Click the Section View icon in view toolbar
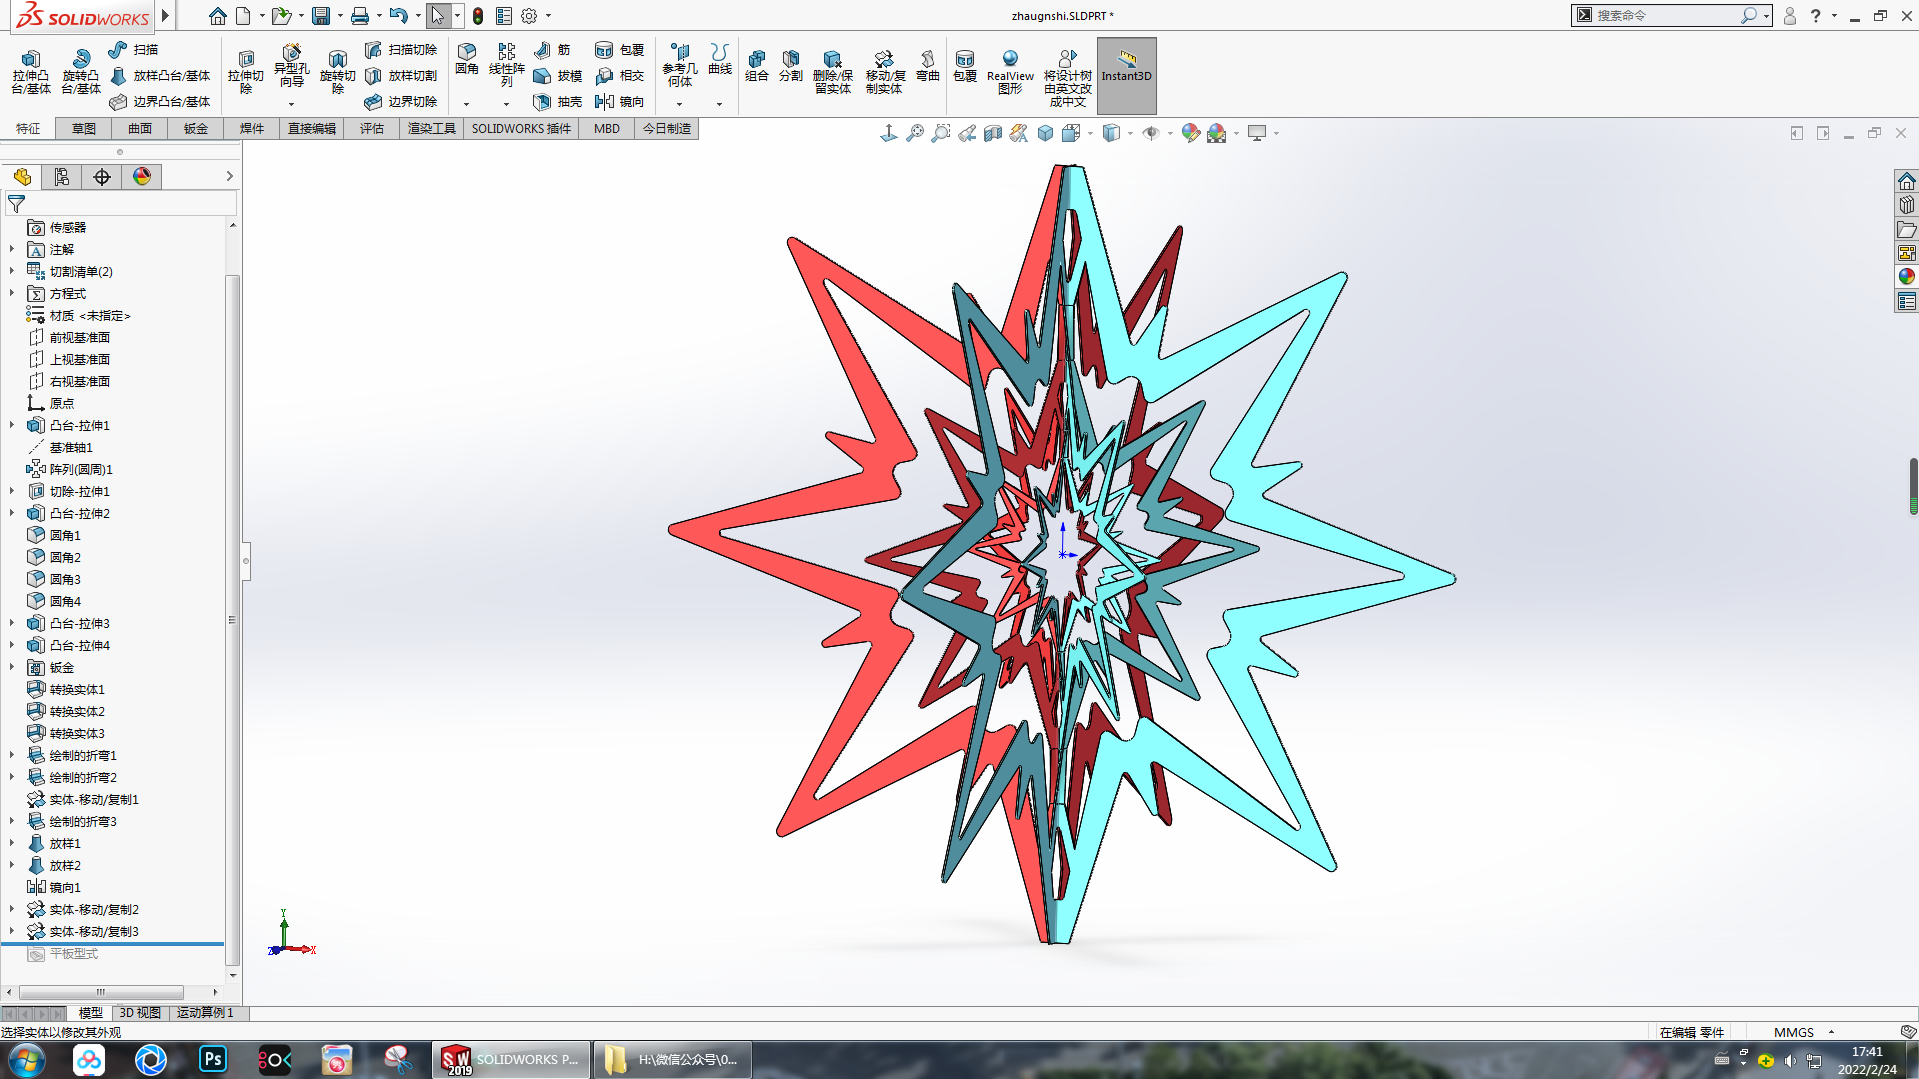Viewport: 1919px width, 1079px height. [993, 133]
